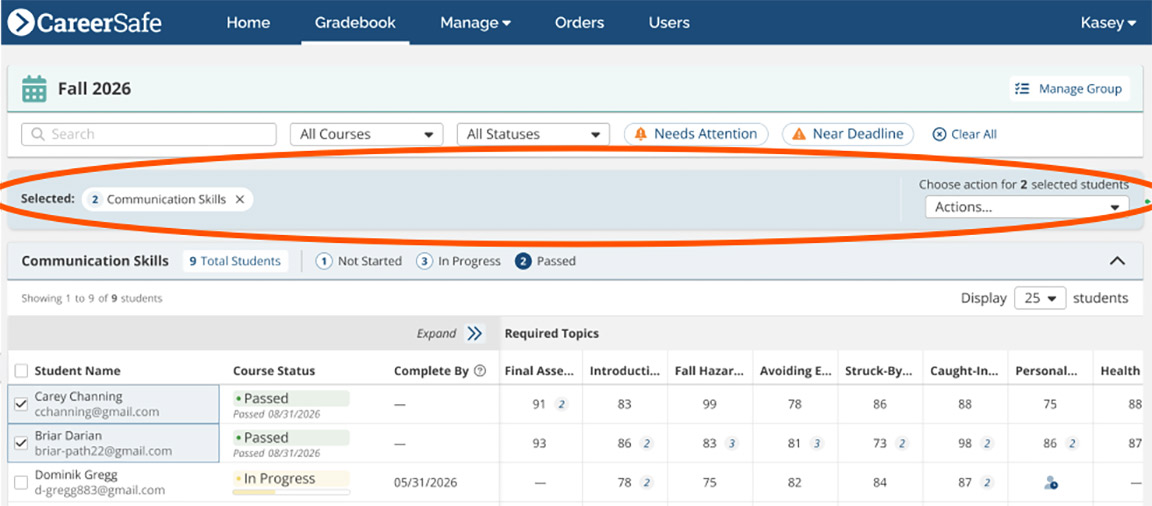Click Briar Darian's Passed status
Viewport: 1152px width, 506px height.
(x=291, y=438)
